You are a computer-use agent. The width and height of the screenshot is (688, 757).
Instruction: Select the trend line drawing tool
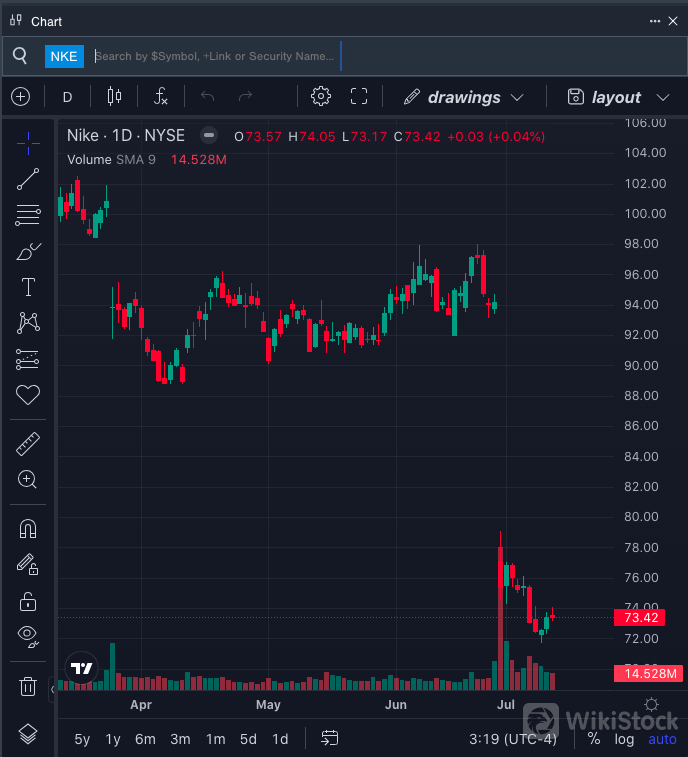point(28,179)
